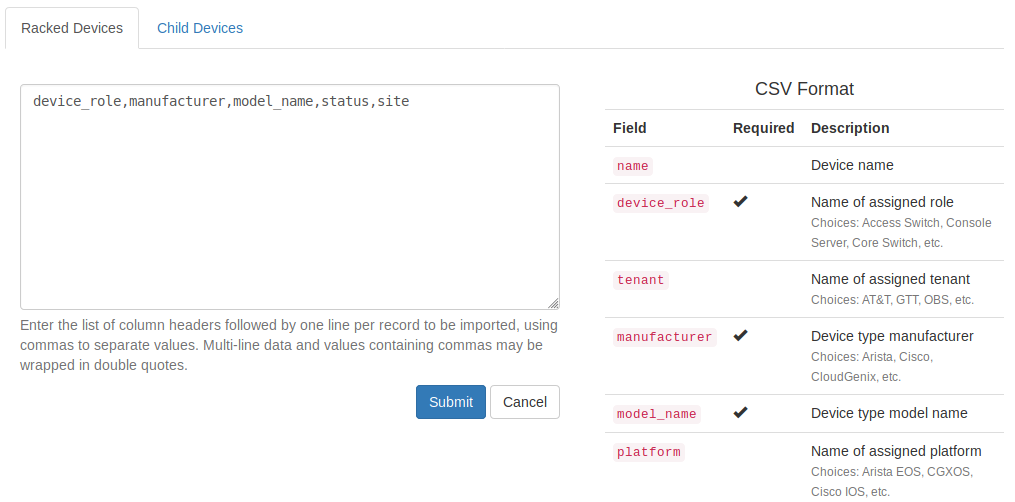The width and height of the screenshot is (1015, 502).
Task: Click the 'CSV Format' heading
Action: point(804,89)
